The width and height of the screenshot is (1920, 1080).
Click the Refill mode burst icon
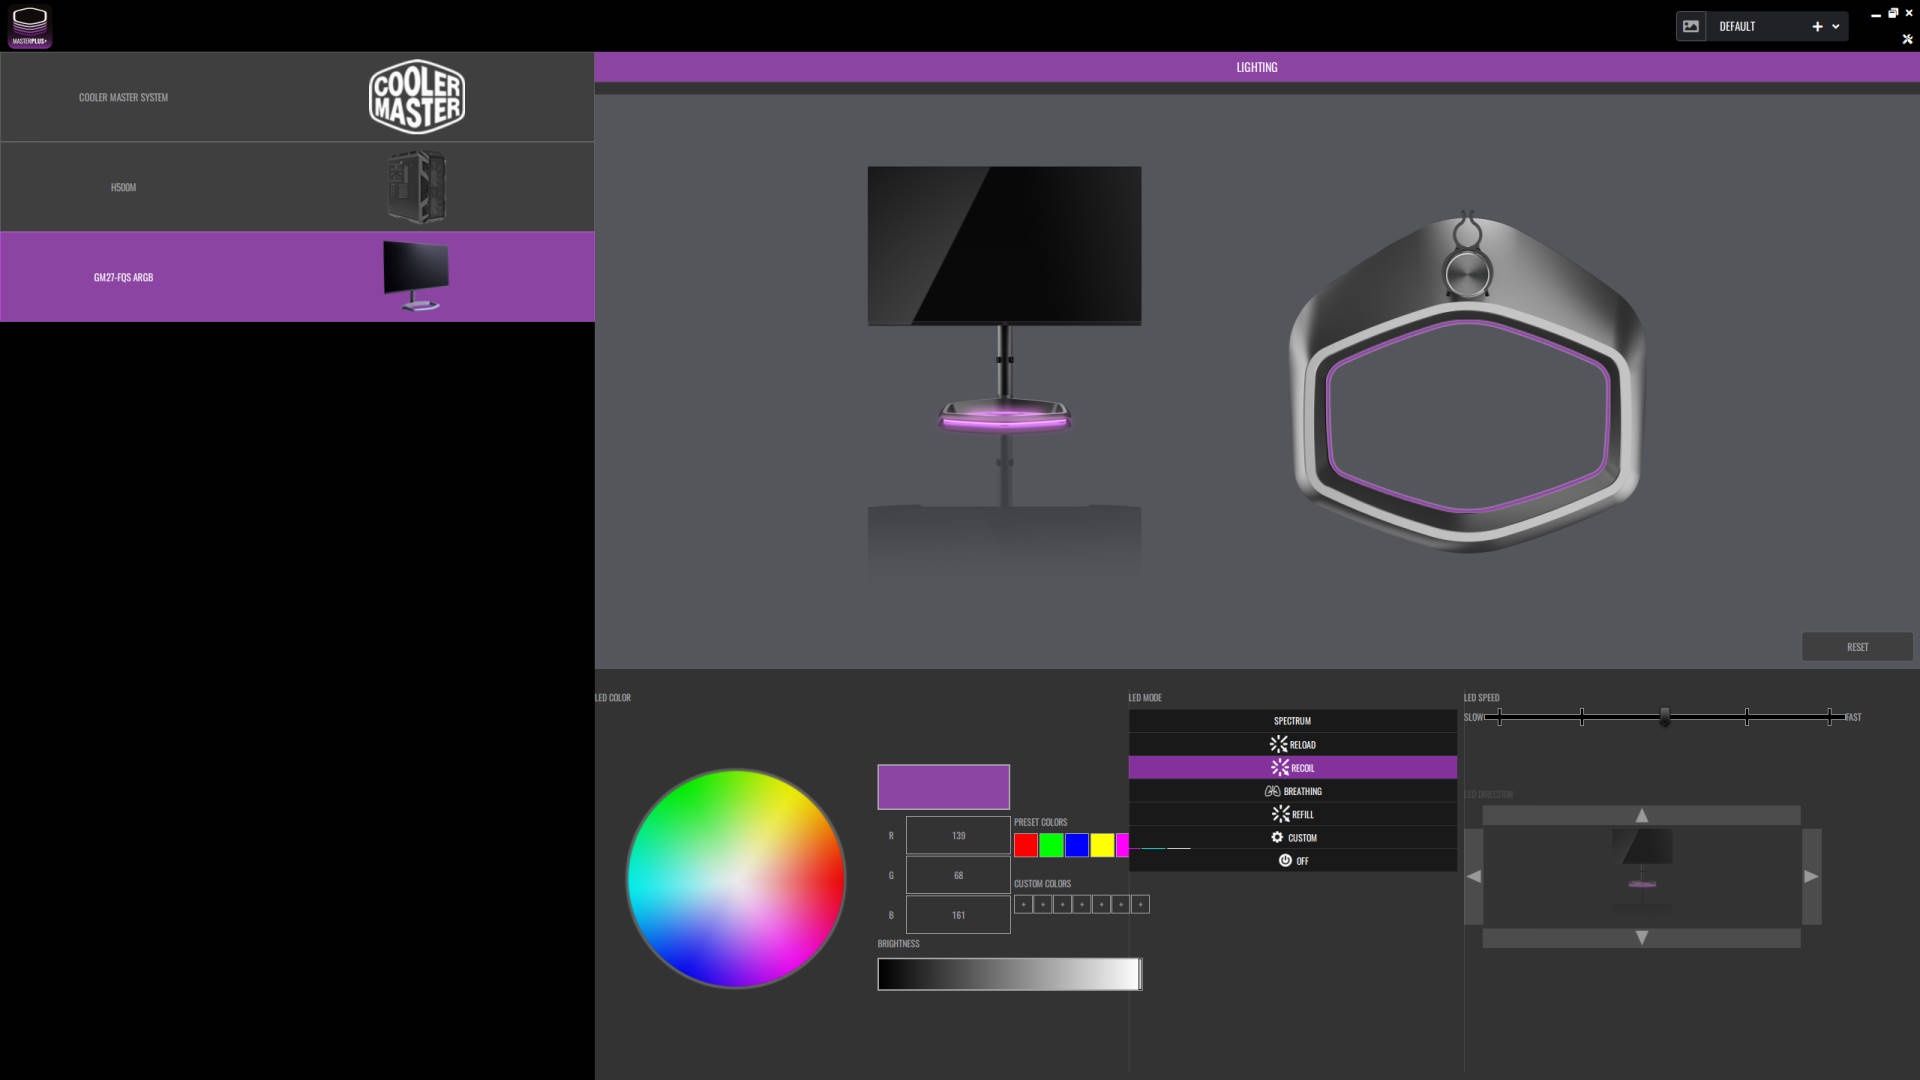1280,814
